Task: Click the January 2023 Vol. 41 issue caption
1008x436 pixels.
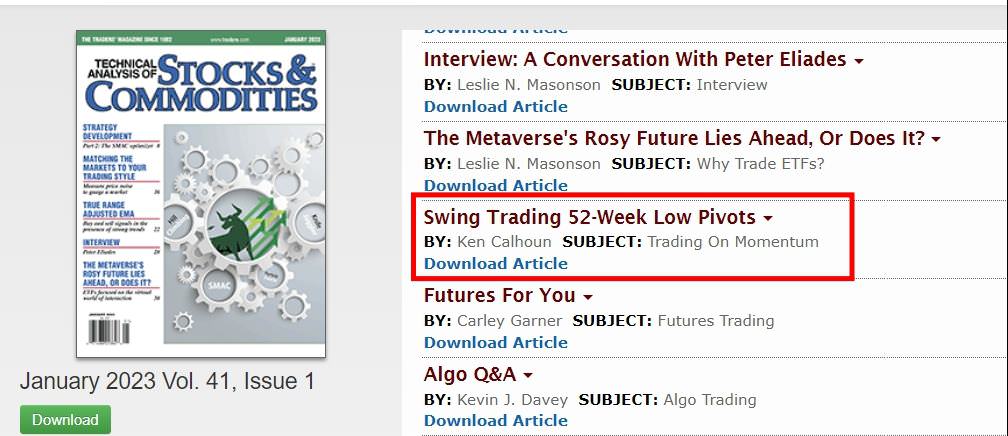Action: (167, 381)
